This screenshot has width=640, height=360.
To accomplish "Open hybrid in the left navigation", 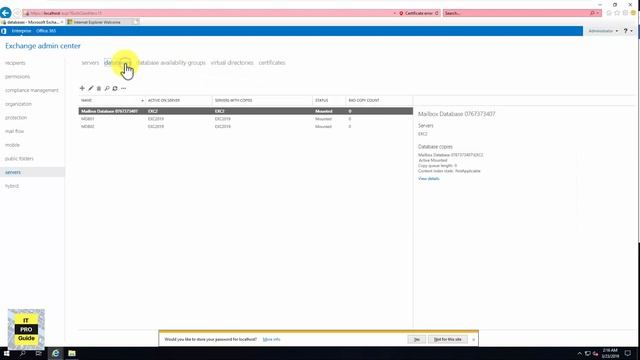I will pyautogui.click(x=12, y=186).
